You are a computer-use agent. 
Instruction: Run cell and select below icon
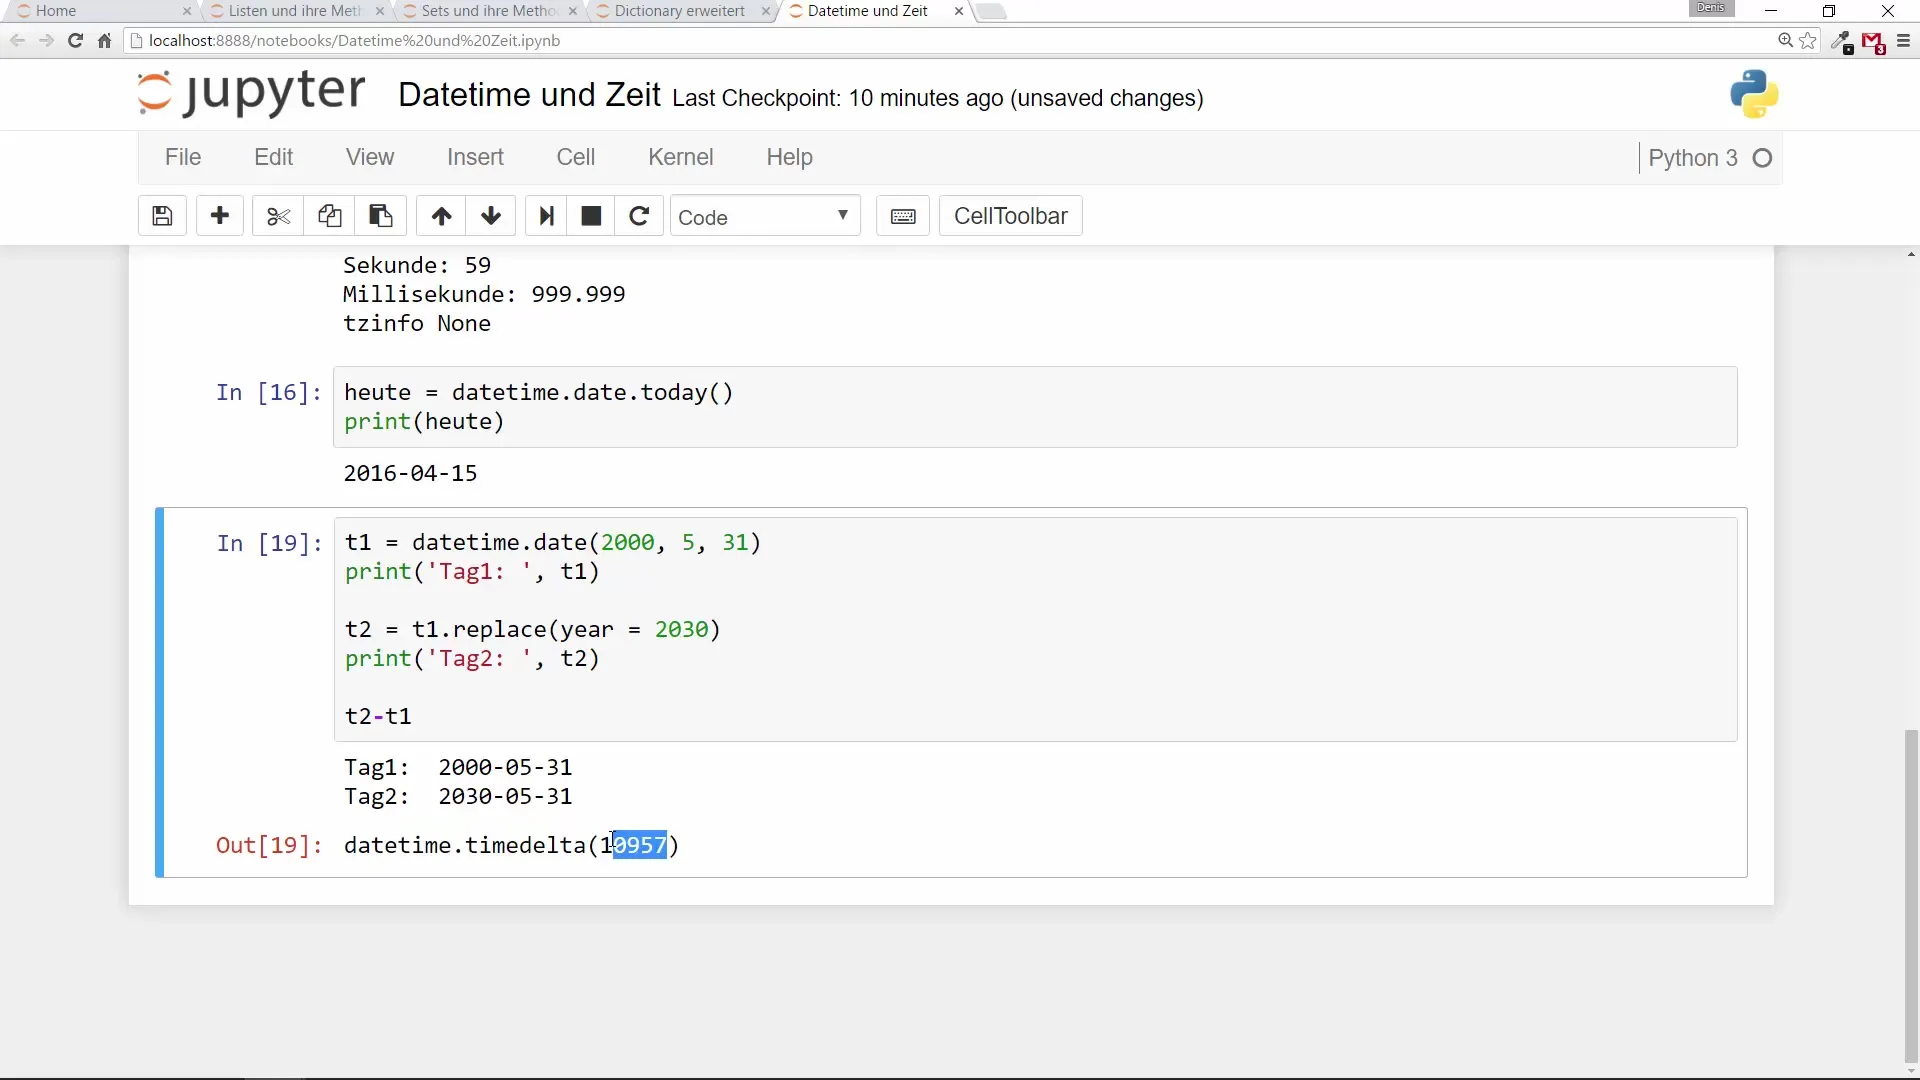[546, 216]
